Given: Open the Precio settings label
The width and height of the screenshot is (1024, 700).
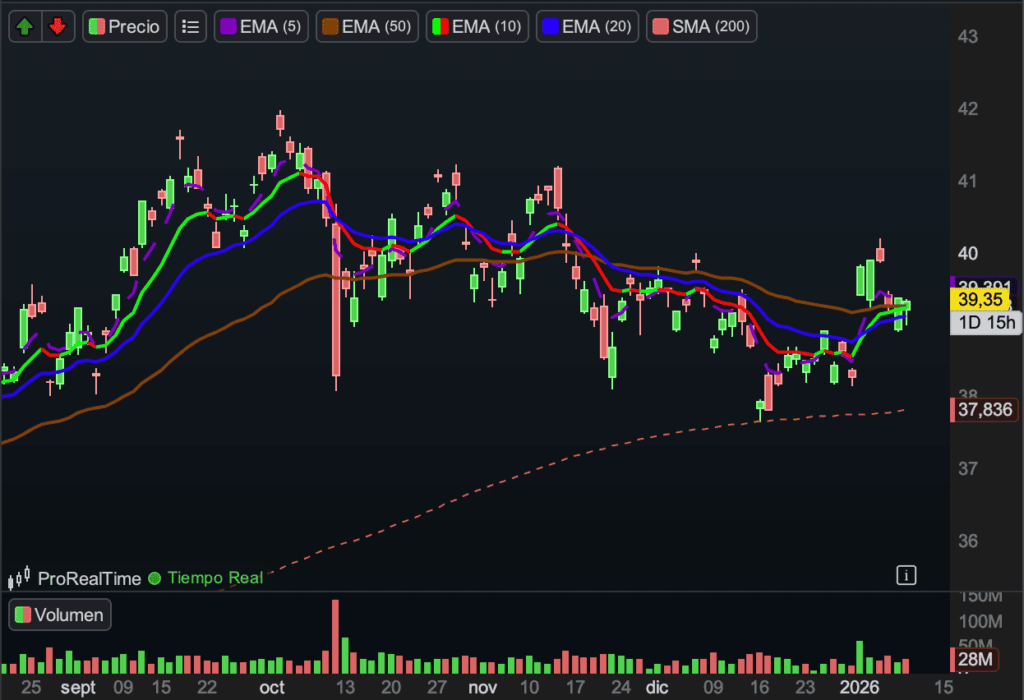Looking at the screenshot, I should 134,27.
